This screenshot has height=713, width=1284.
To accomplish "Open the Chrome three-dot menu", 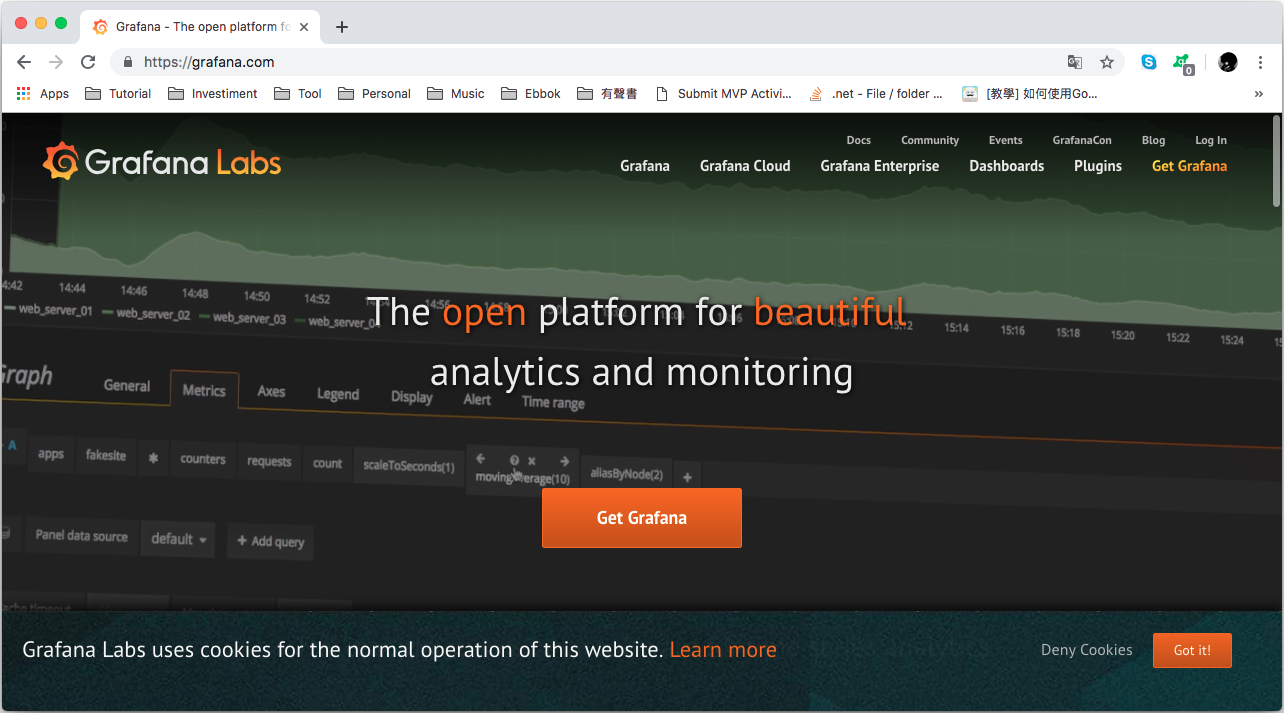I will [x=1260, y=62].
